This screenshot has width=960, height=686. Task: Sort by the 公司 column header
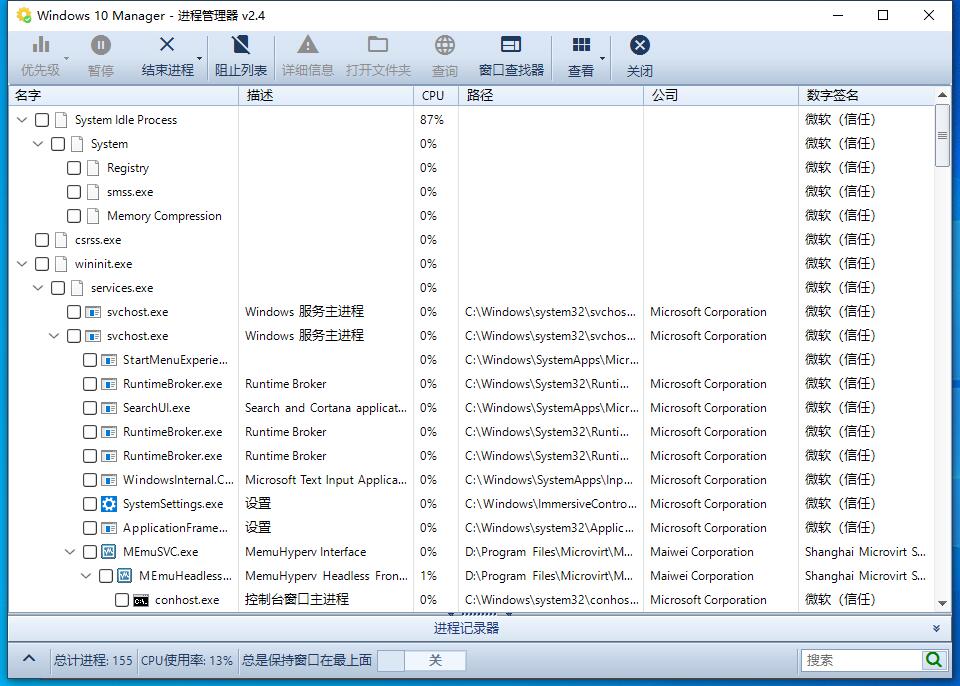pos(721,96)
